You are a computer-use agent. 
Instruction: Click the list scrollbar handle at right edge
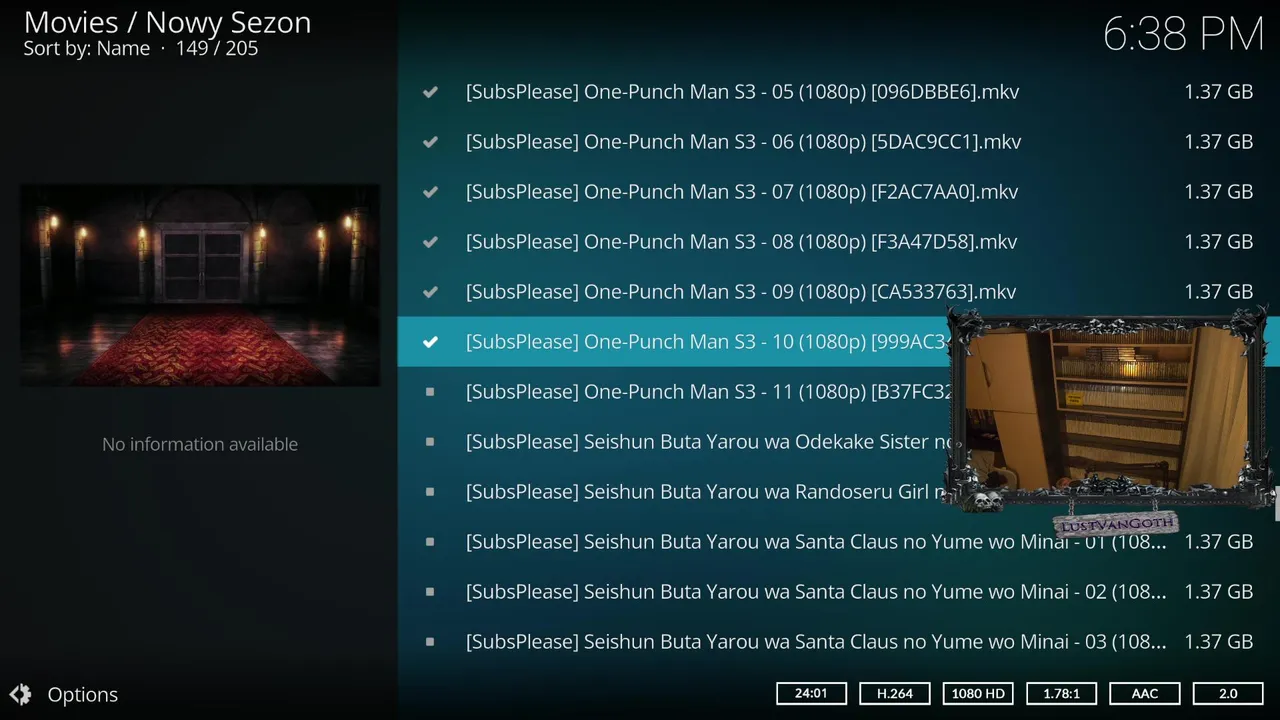pyautogui.click(x=1277, y=503)
